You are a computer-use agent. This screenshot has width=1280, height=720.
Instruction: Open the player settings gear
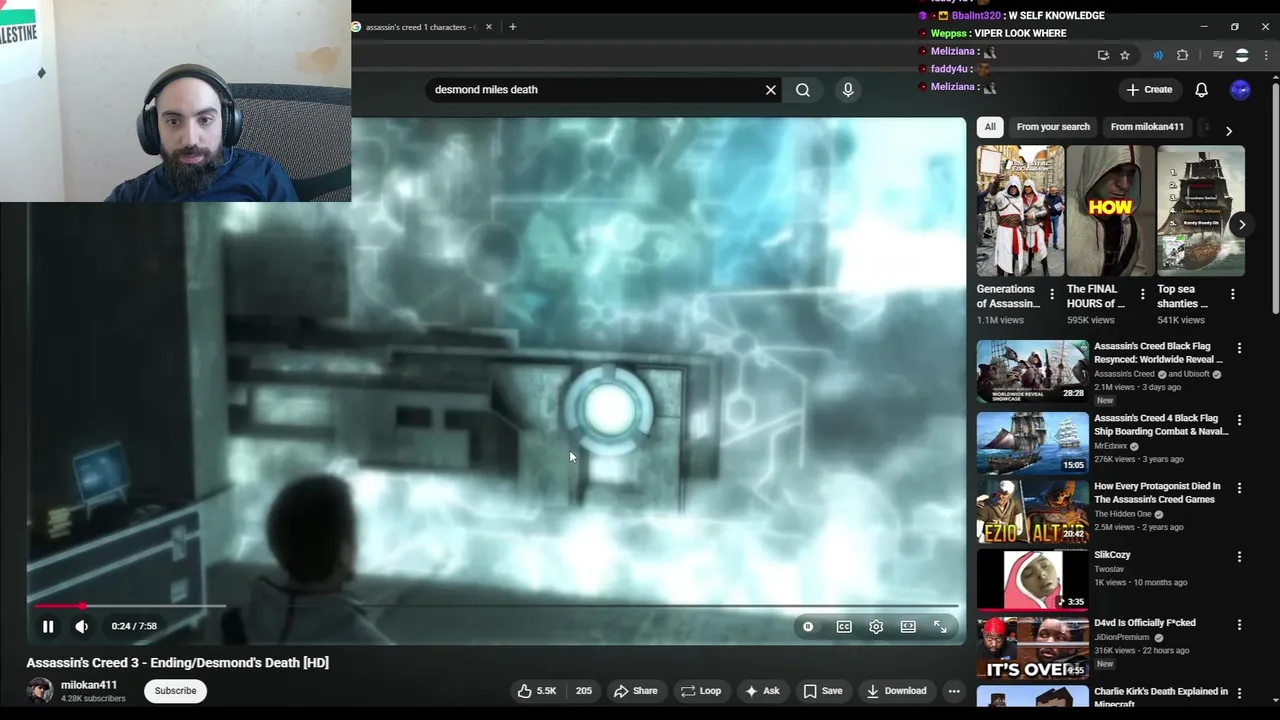click(x=876, y=627)
